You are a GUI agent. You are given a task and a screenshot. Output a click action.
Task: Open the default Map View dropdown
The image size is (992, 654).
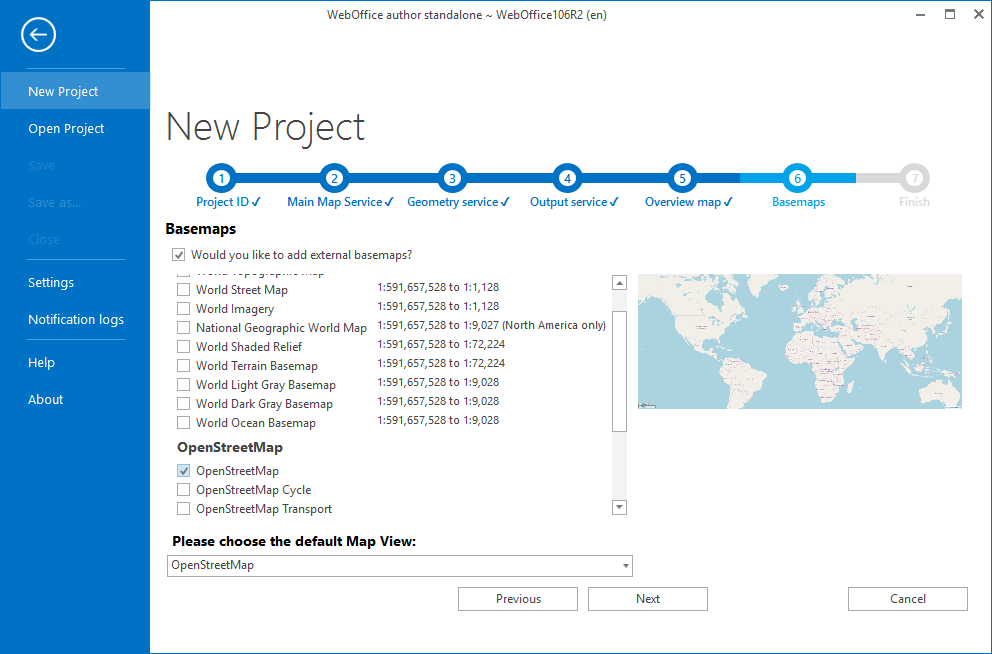pos(624,566)
